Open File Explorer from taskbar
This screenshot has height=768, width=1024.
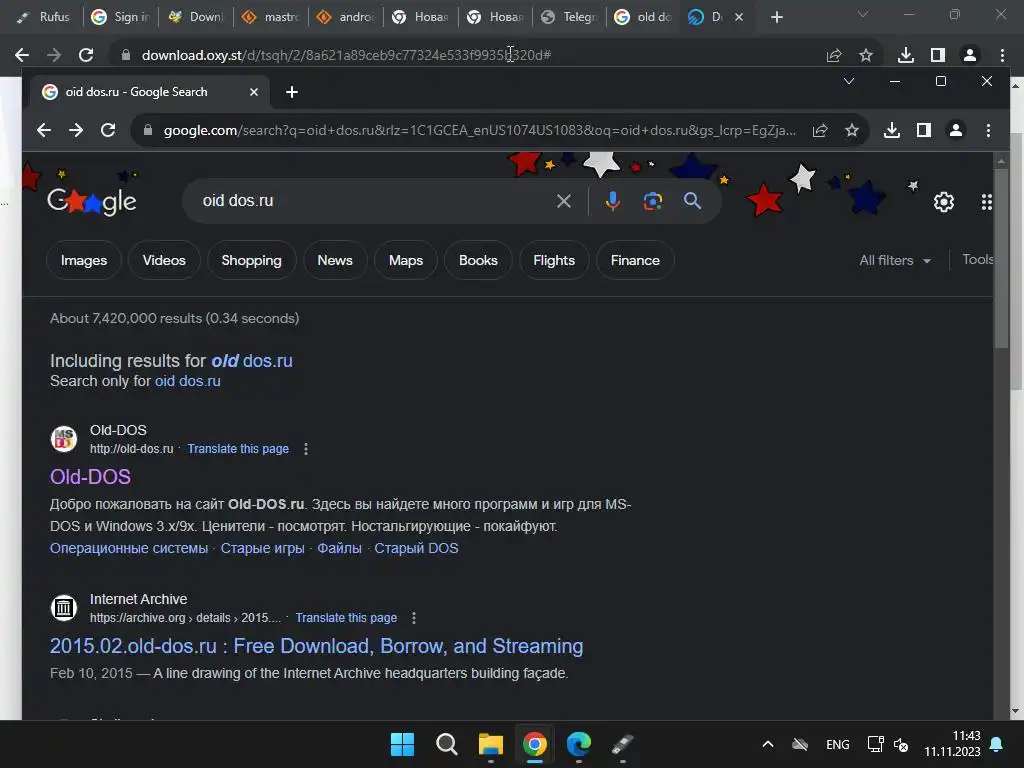click(x=490, y=744)
